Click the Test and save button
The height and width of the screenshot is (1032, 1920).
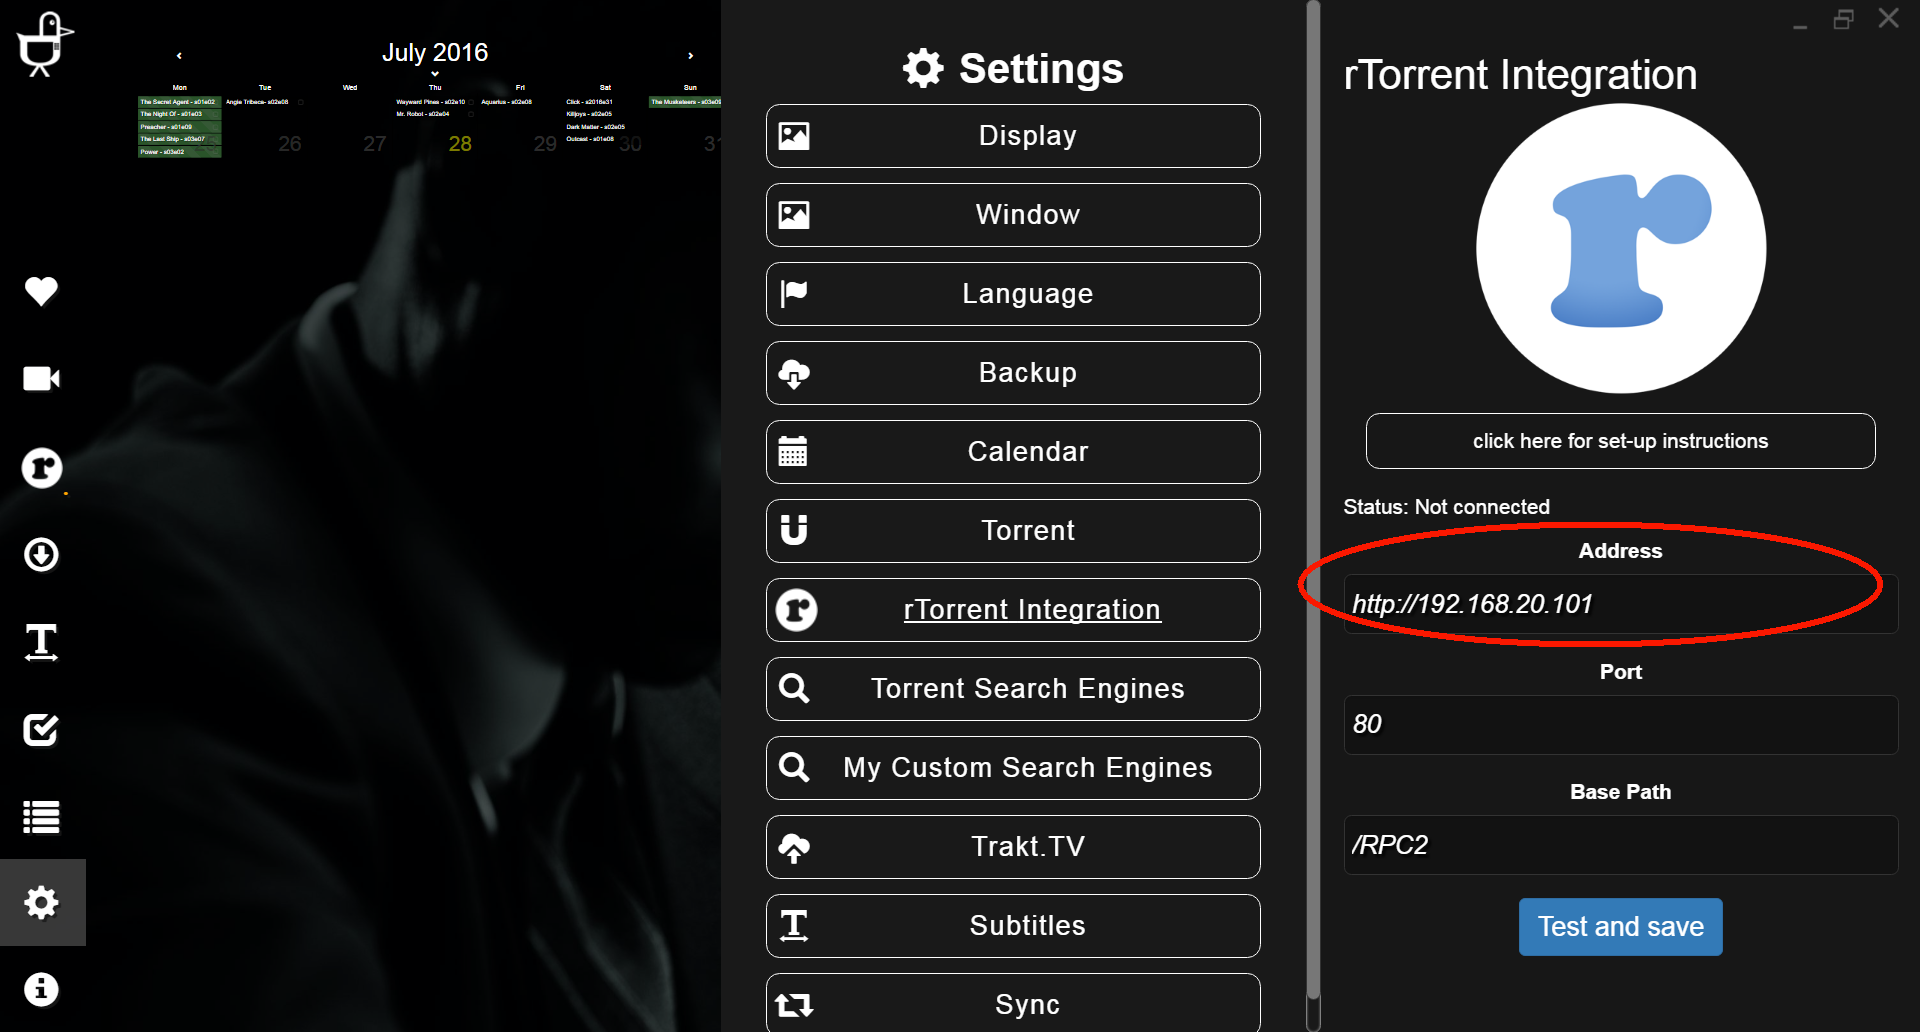[1620, 927]
